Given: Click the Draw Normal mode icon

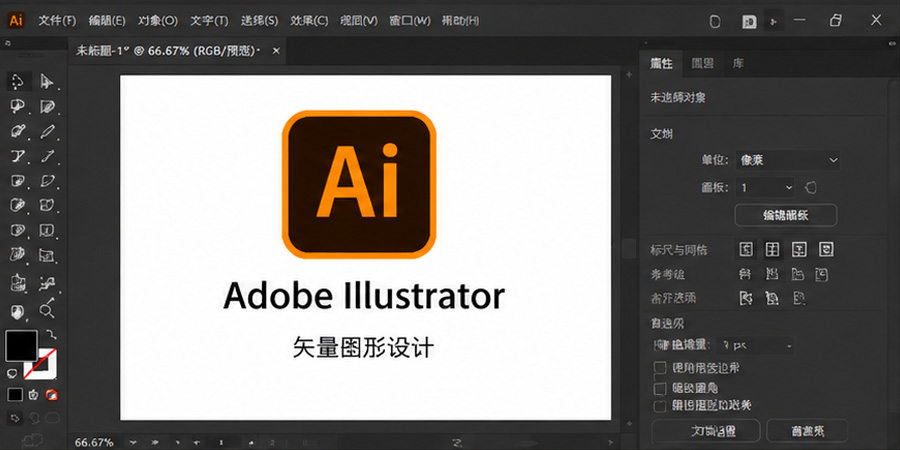Looking at the screenshot, I should coord(15,417).
